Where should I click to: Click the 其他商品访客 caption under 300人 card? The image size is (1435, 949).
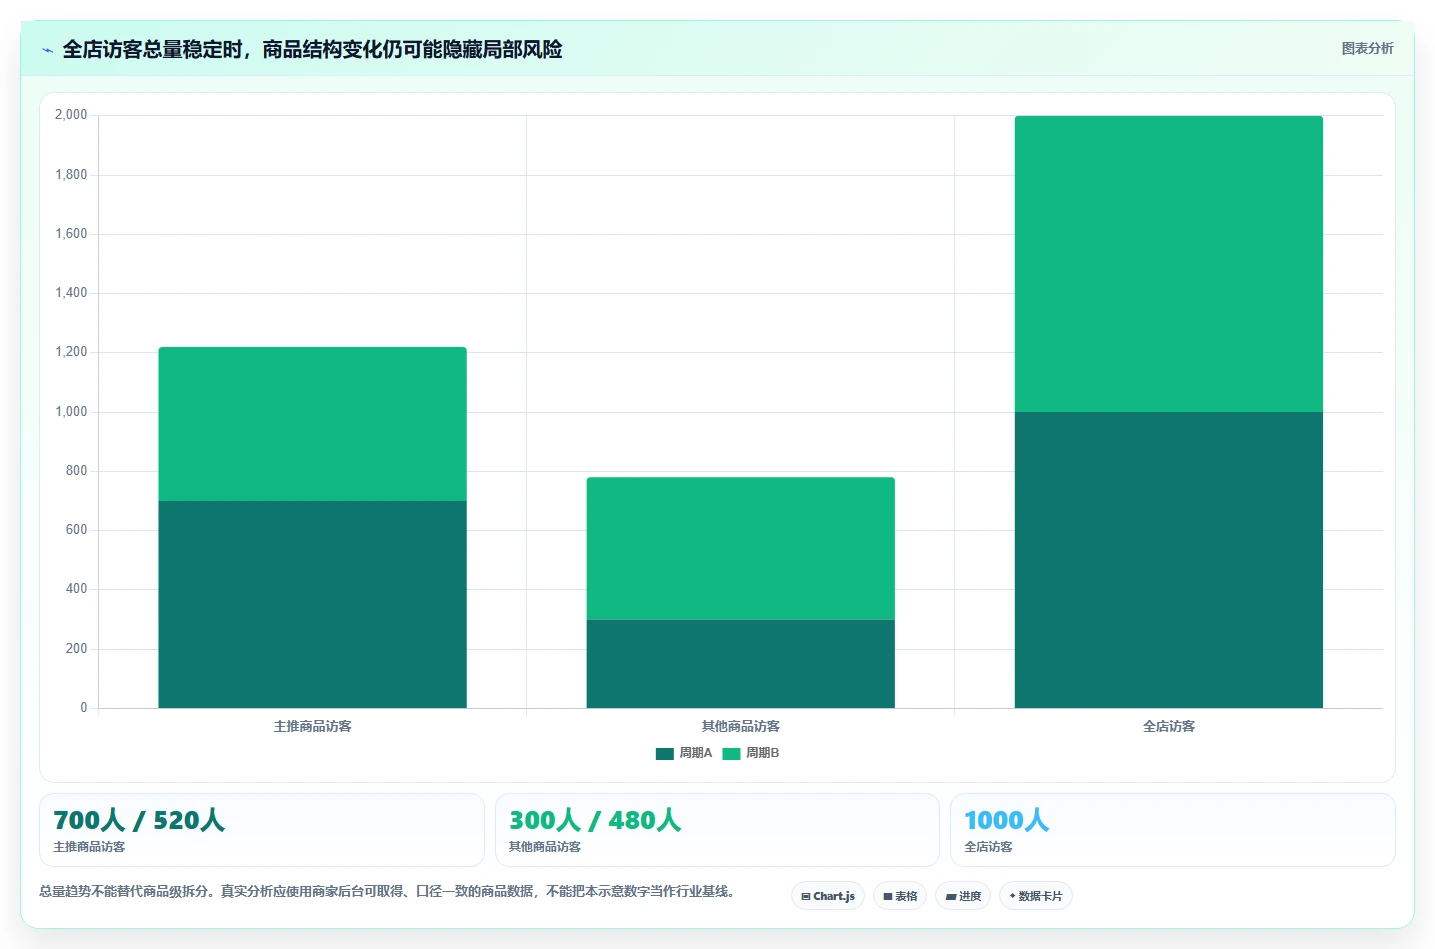545,847
